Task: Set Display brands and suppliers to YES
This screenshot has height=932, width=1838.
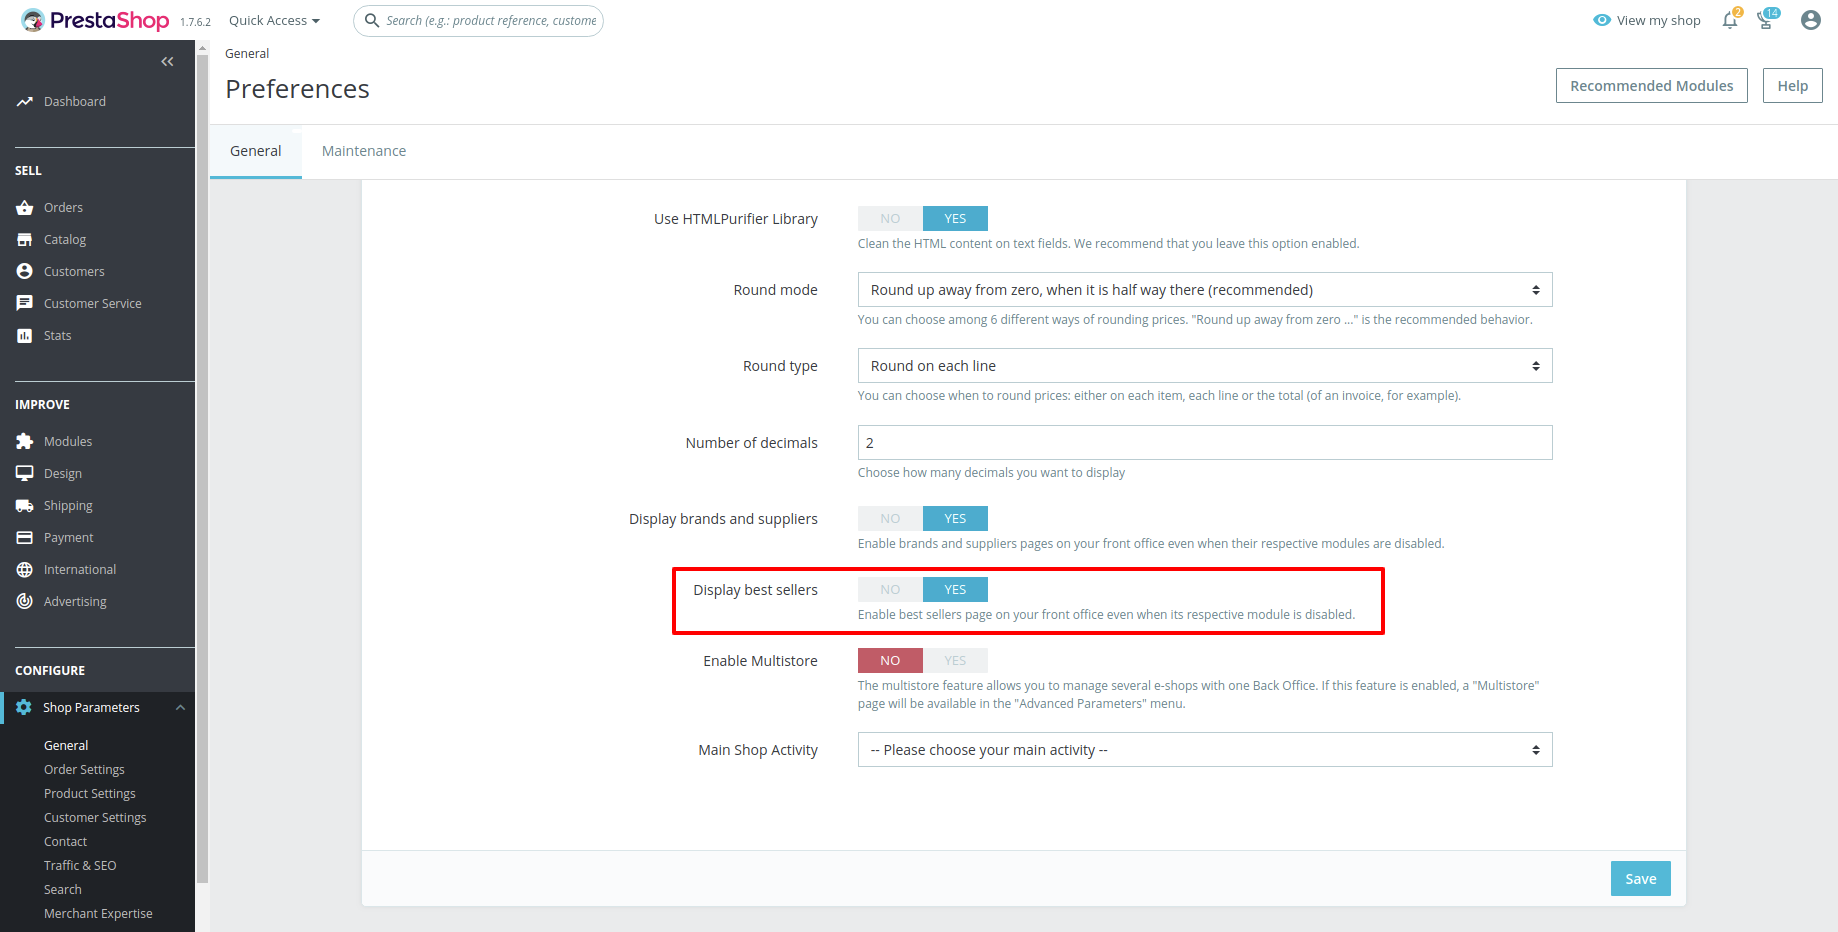Action: tap(955, 519)
